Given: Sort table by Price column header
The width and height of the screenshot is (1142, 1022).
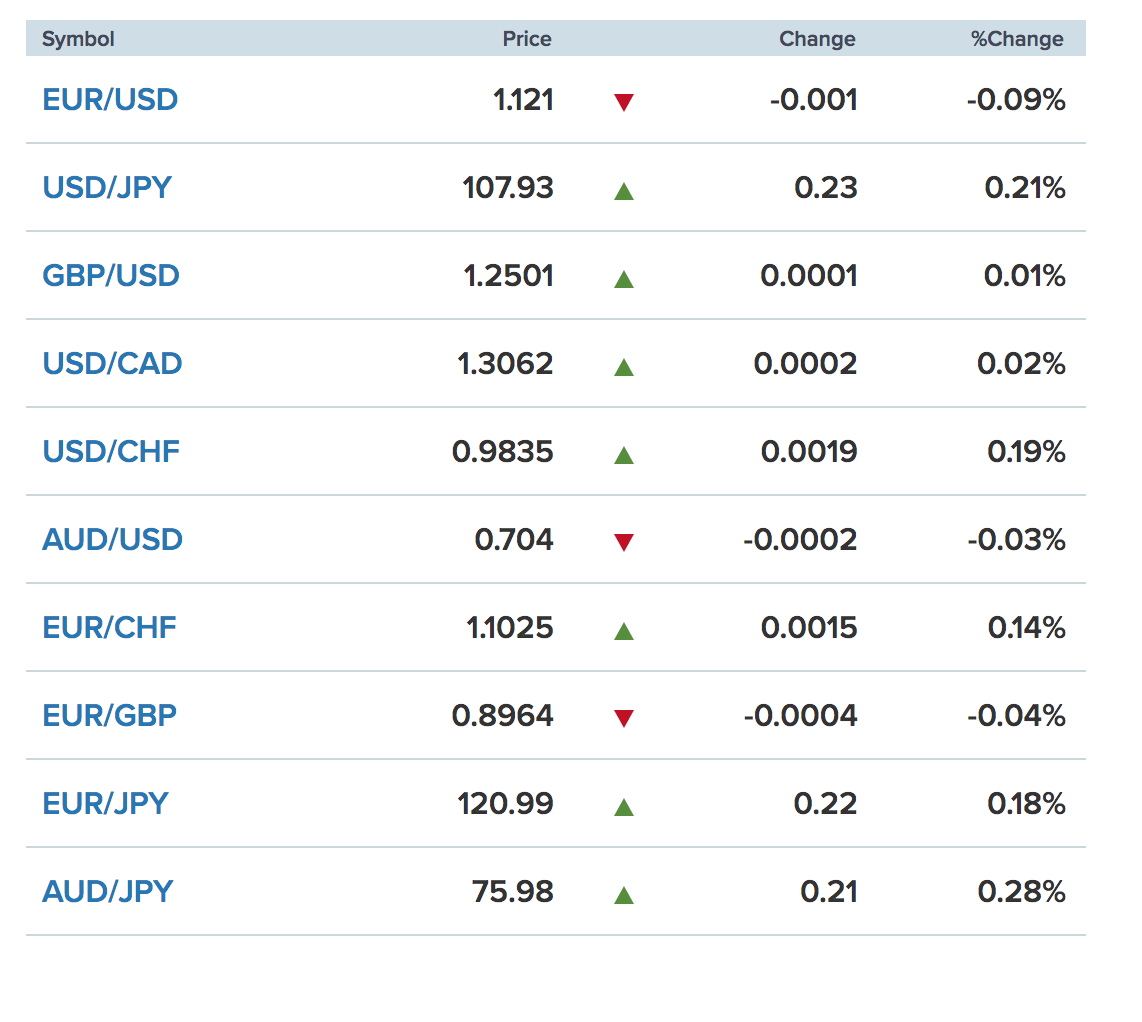Looking at the screenshot, I should [x=527, y=39].
